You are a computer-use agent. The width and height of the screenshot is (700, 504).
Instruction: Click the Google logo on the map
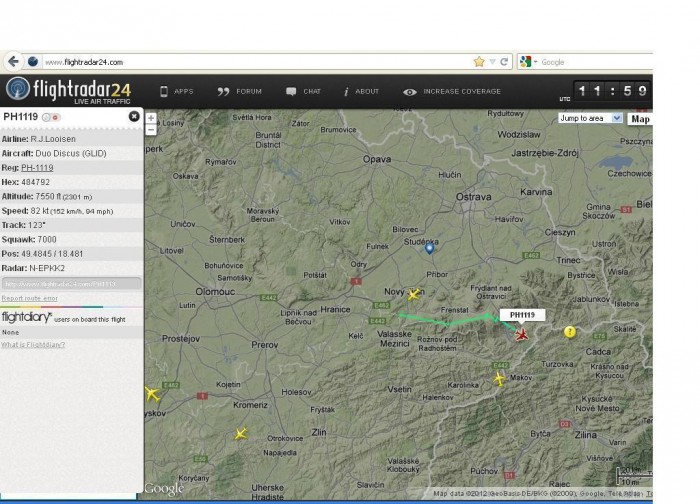click(164, 489)
